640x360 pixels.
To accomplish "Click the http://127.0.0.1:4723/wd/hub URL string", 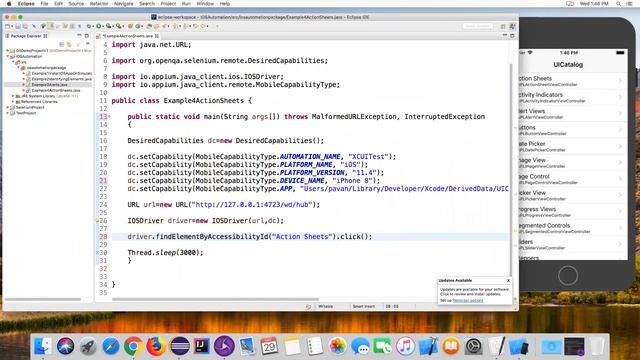I will click(x=252, y=205).
